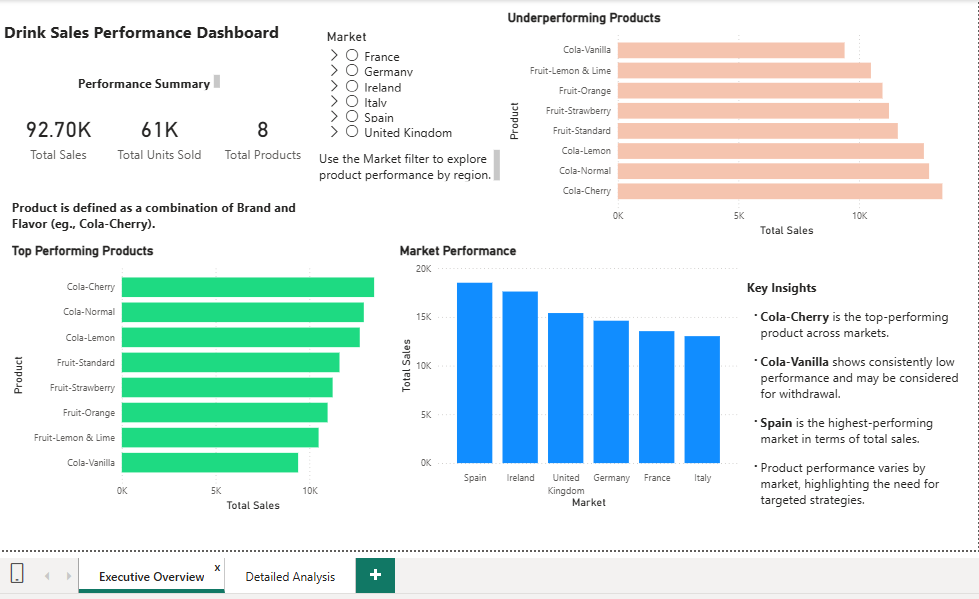
Task: Close the Executive Overview page via its x
Action: point(217,566)
